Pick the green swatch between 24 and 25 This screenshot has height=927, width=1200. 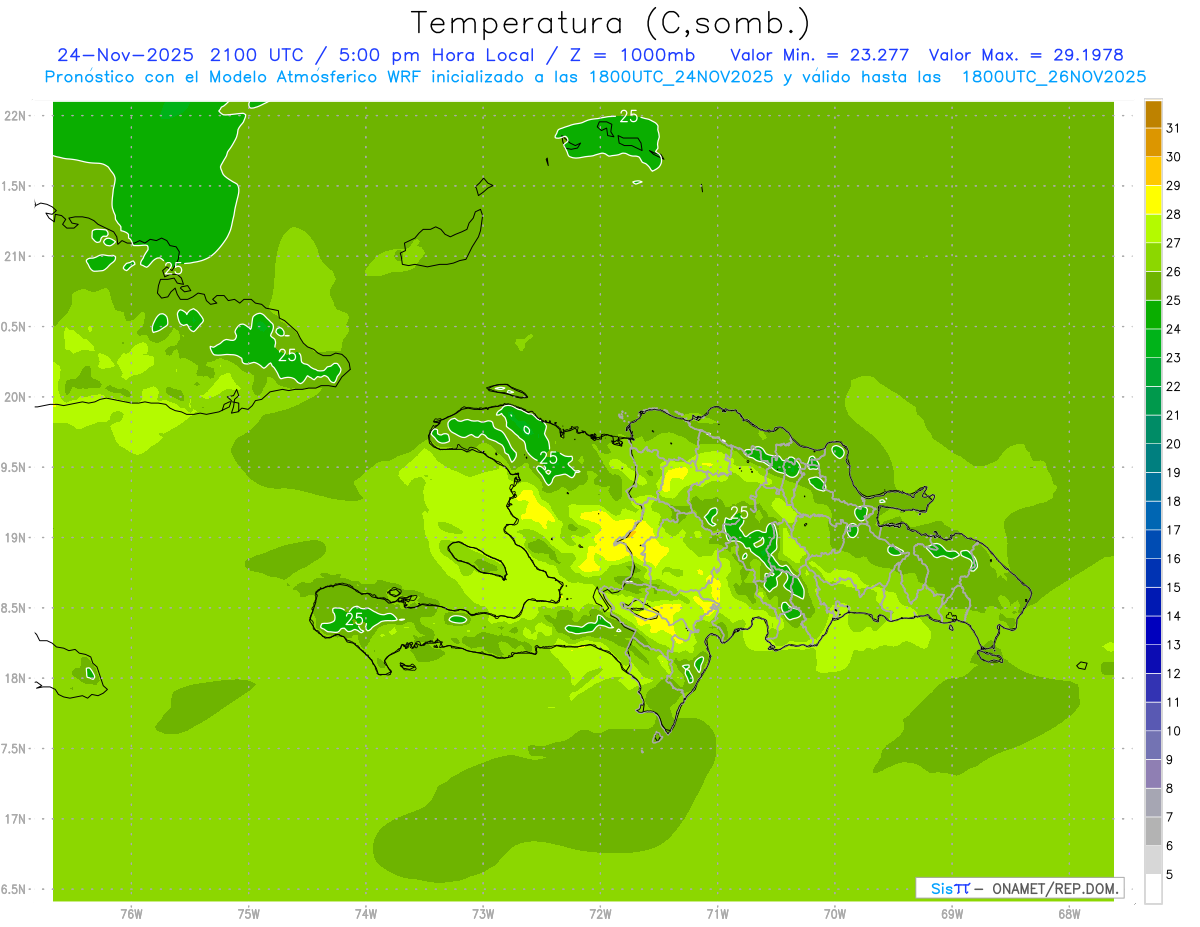tap(1153, 315)
